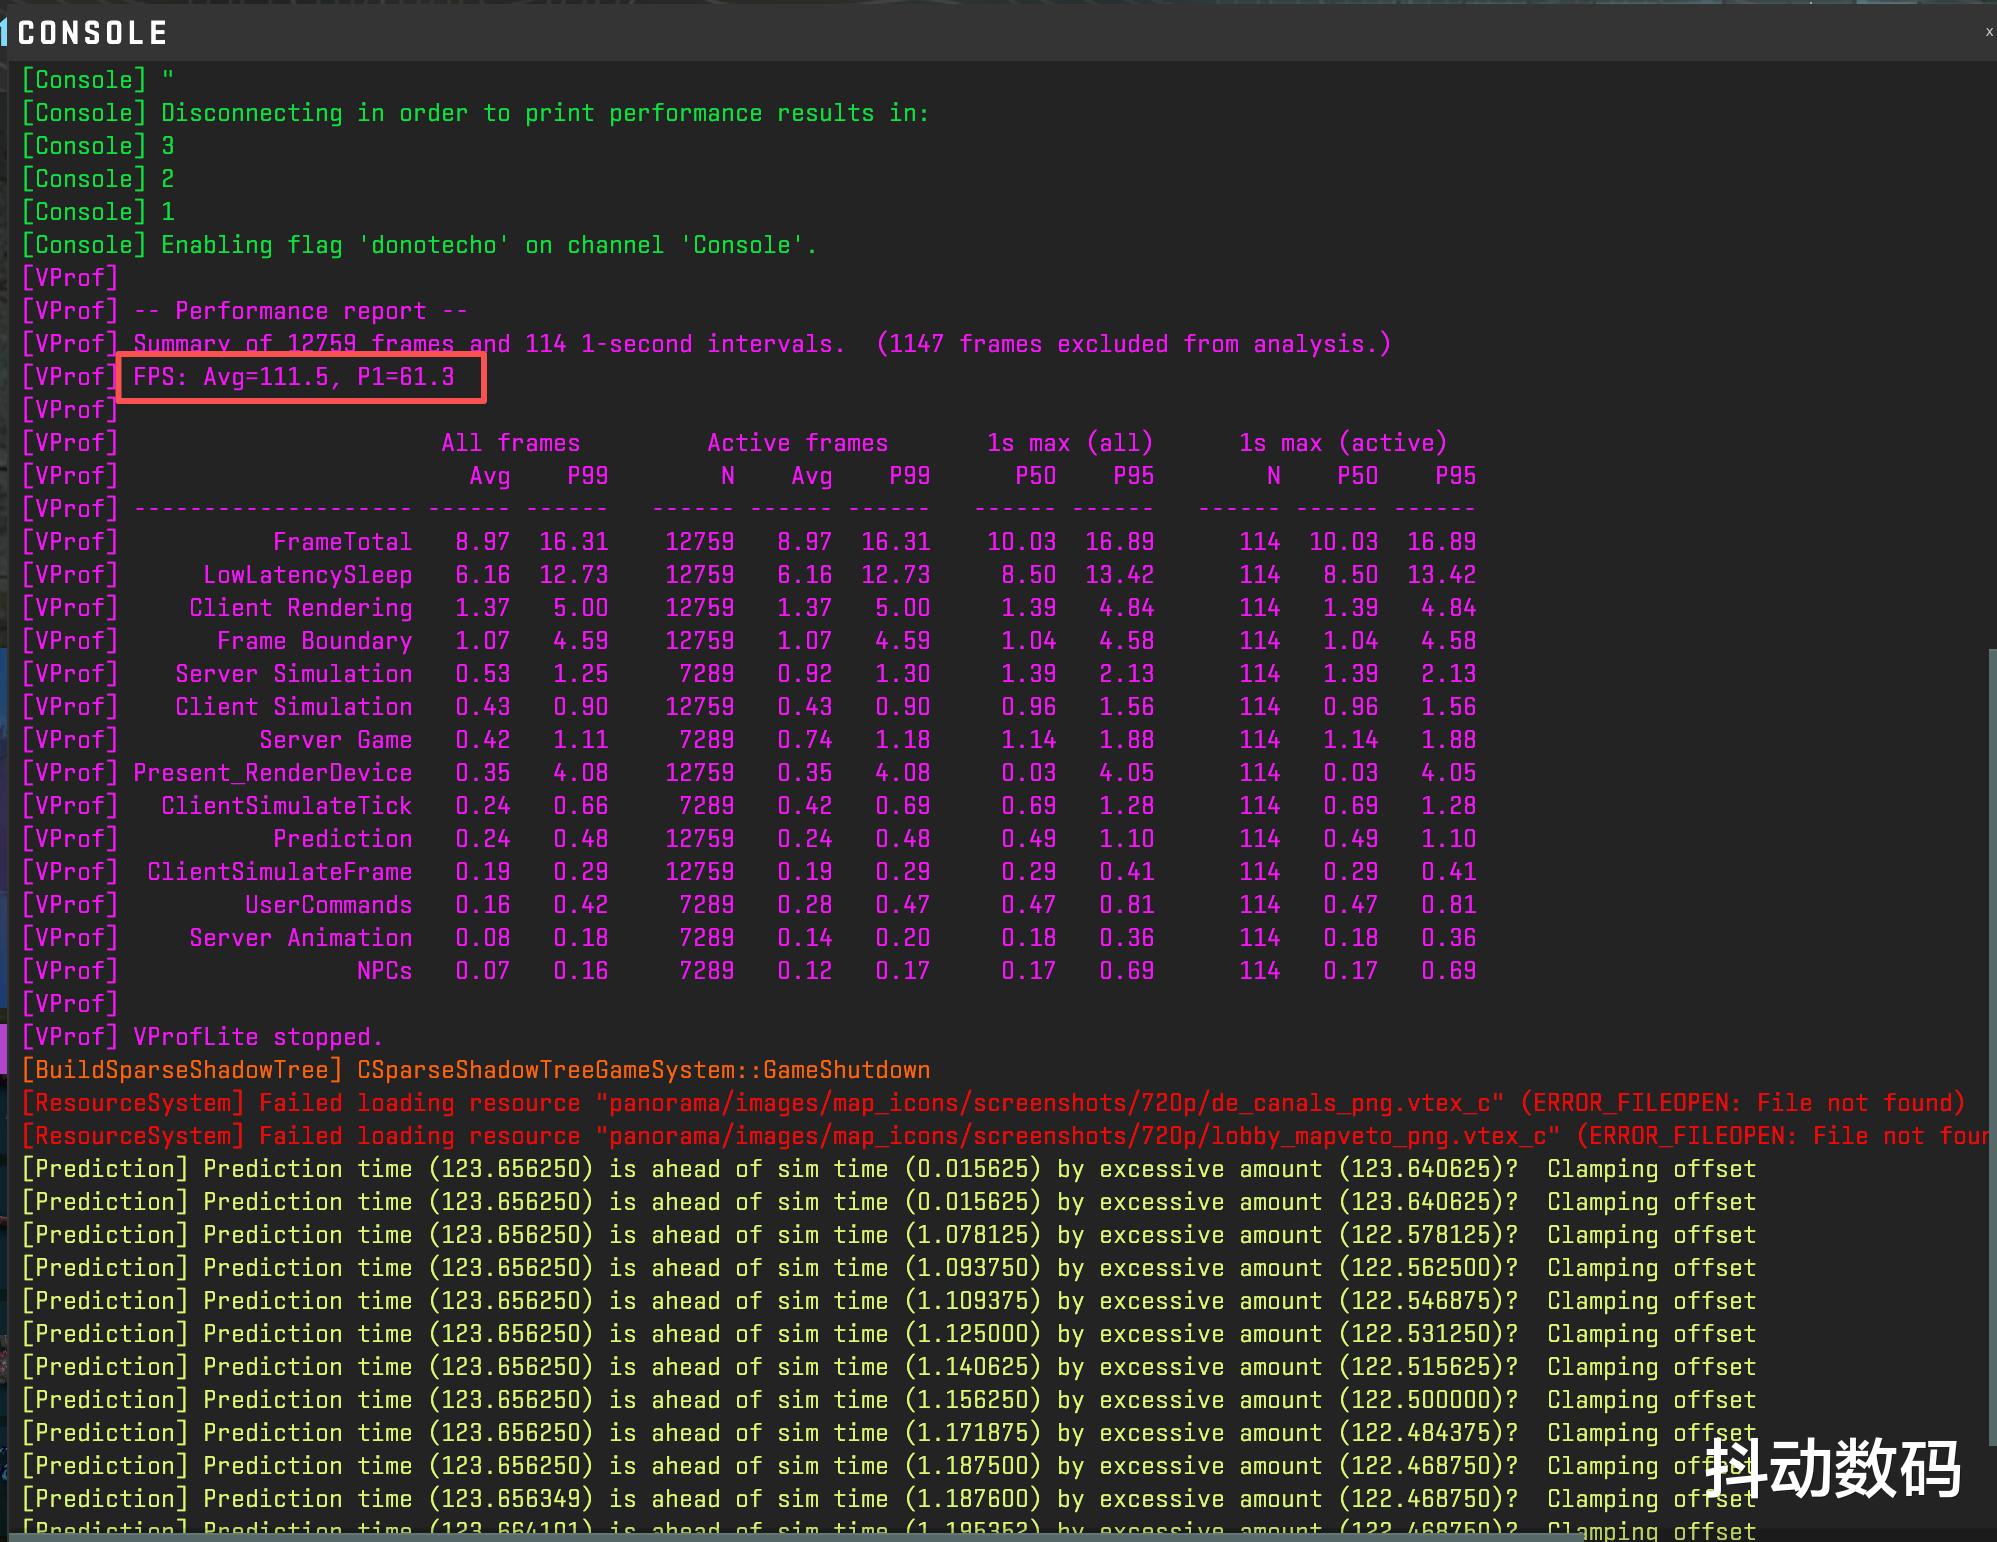The width and height of the screenshot is (1997, 1542).
Task: Click the Present_RenderDevice row label
Action: point(272,773)
